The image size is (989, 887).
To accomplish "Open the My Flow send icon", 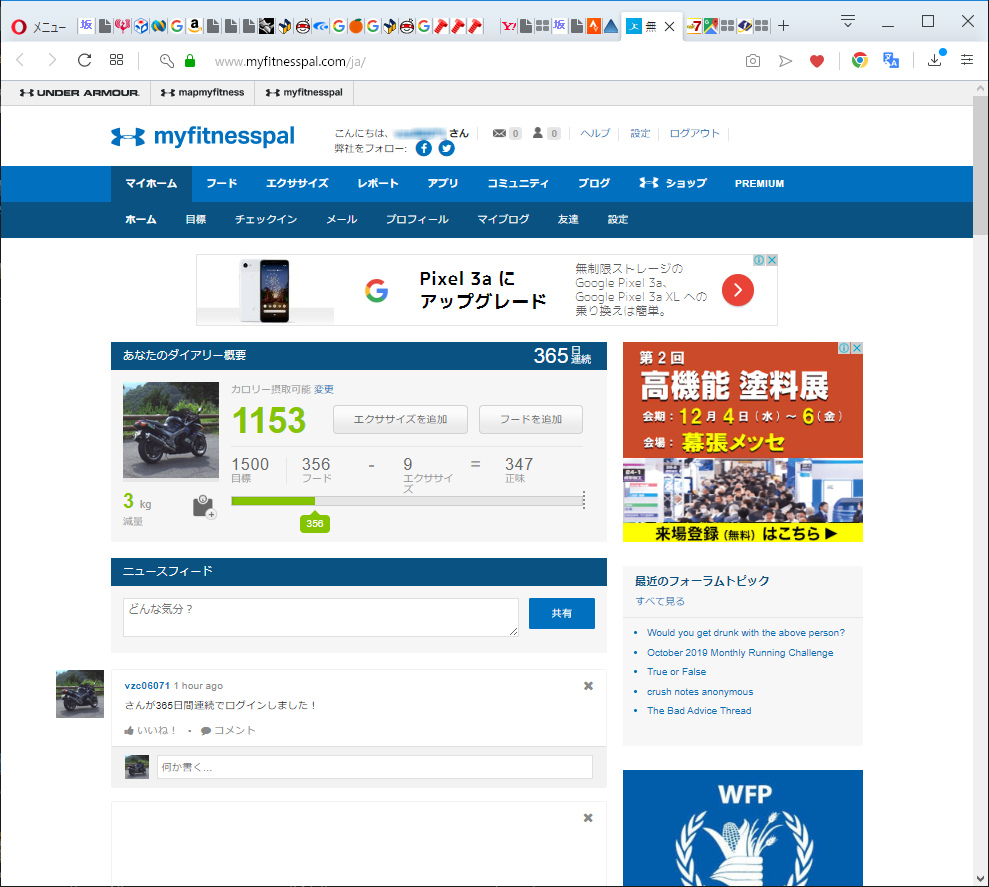I will click(785, 61).
